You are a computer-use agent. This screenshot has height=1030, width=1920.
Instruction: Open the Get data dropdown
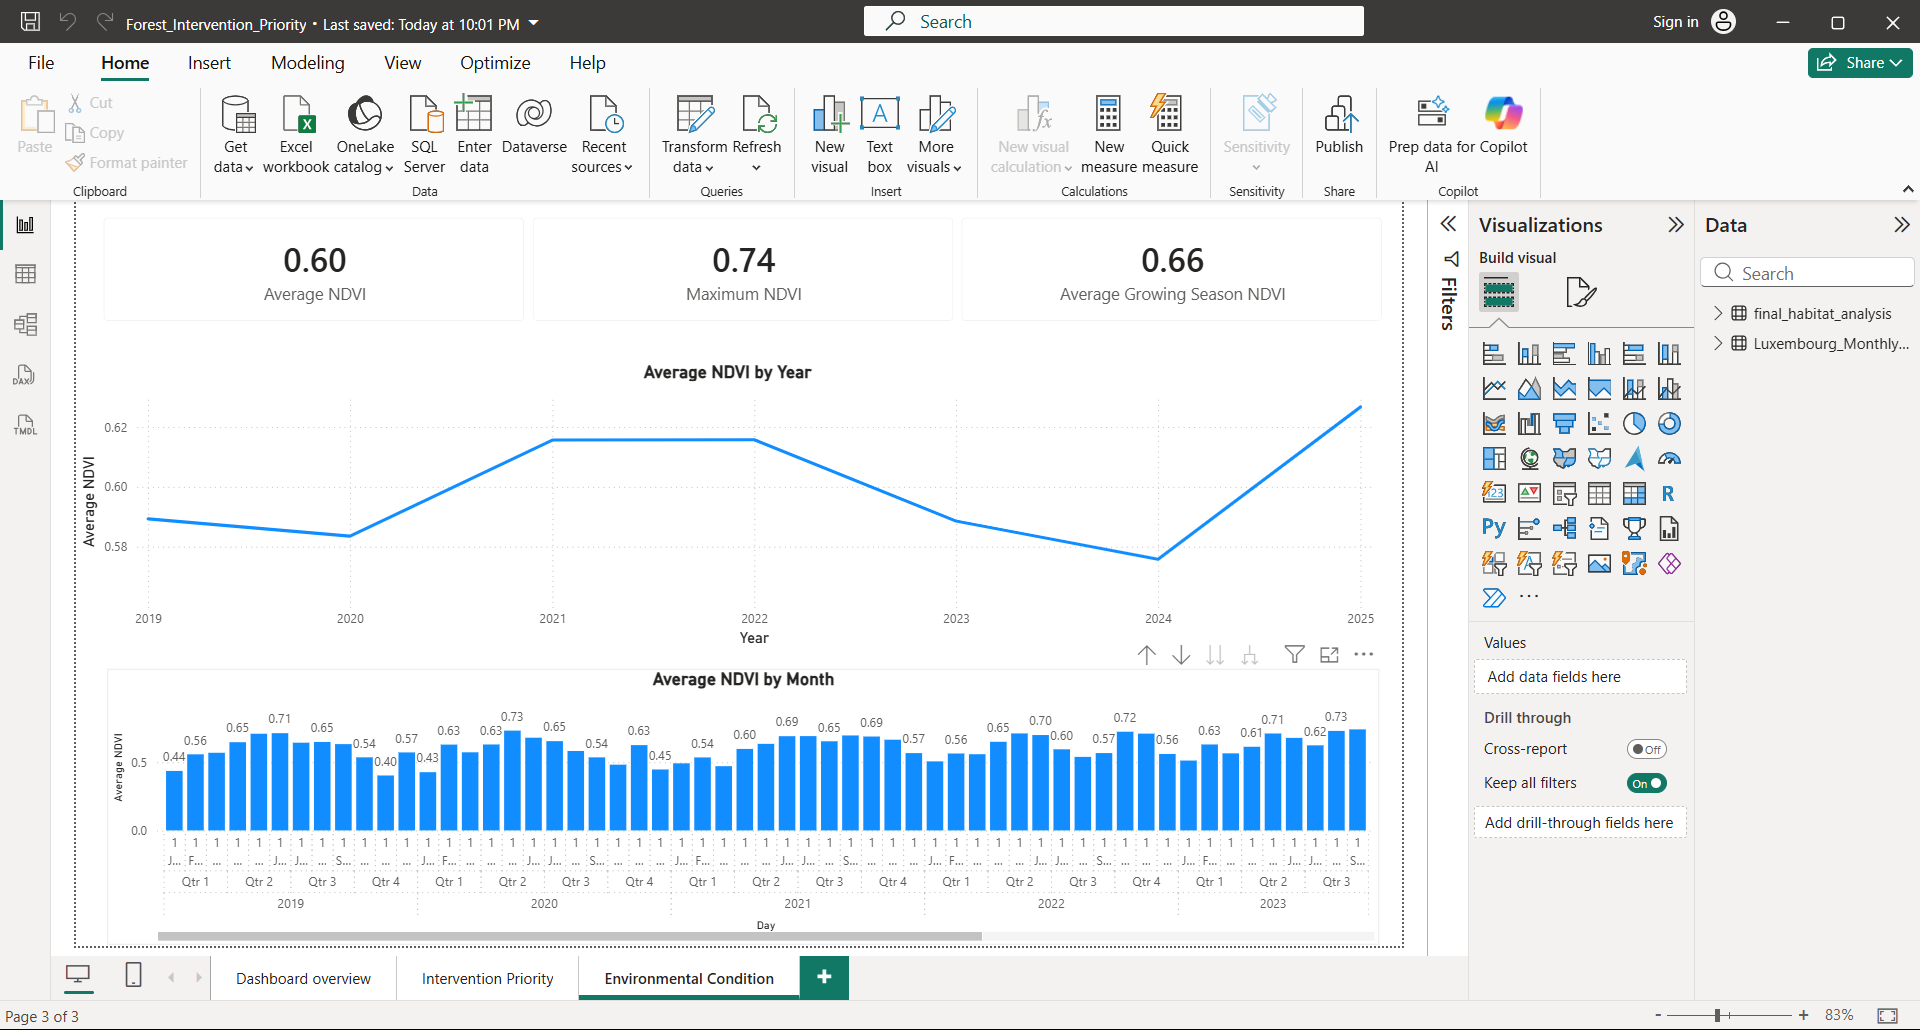[x=235, y=134]
